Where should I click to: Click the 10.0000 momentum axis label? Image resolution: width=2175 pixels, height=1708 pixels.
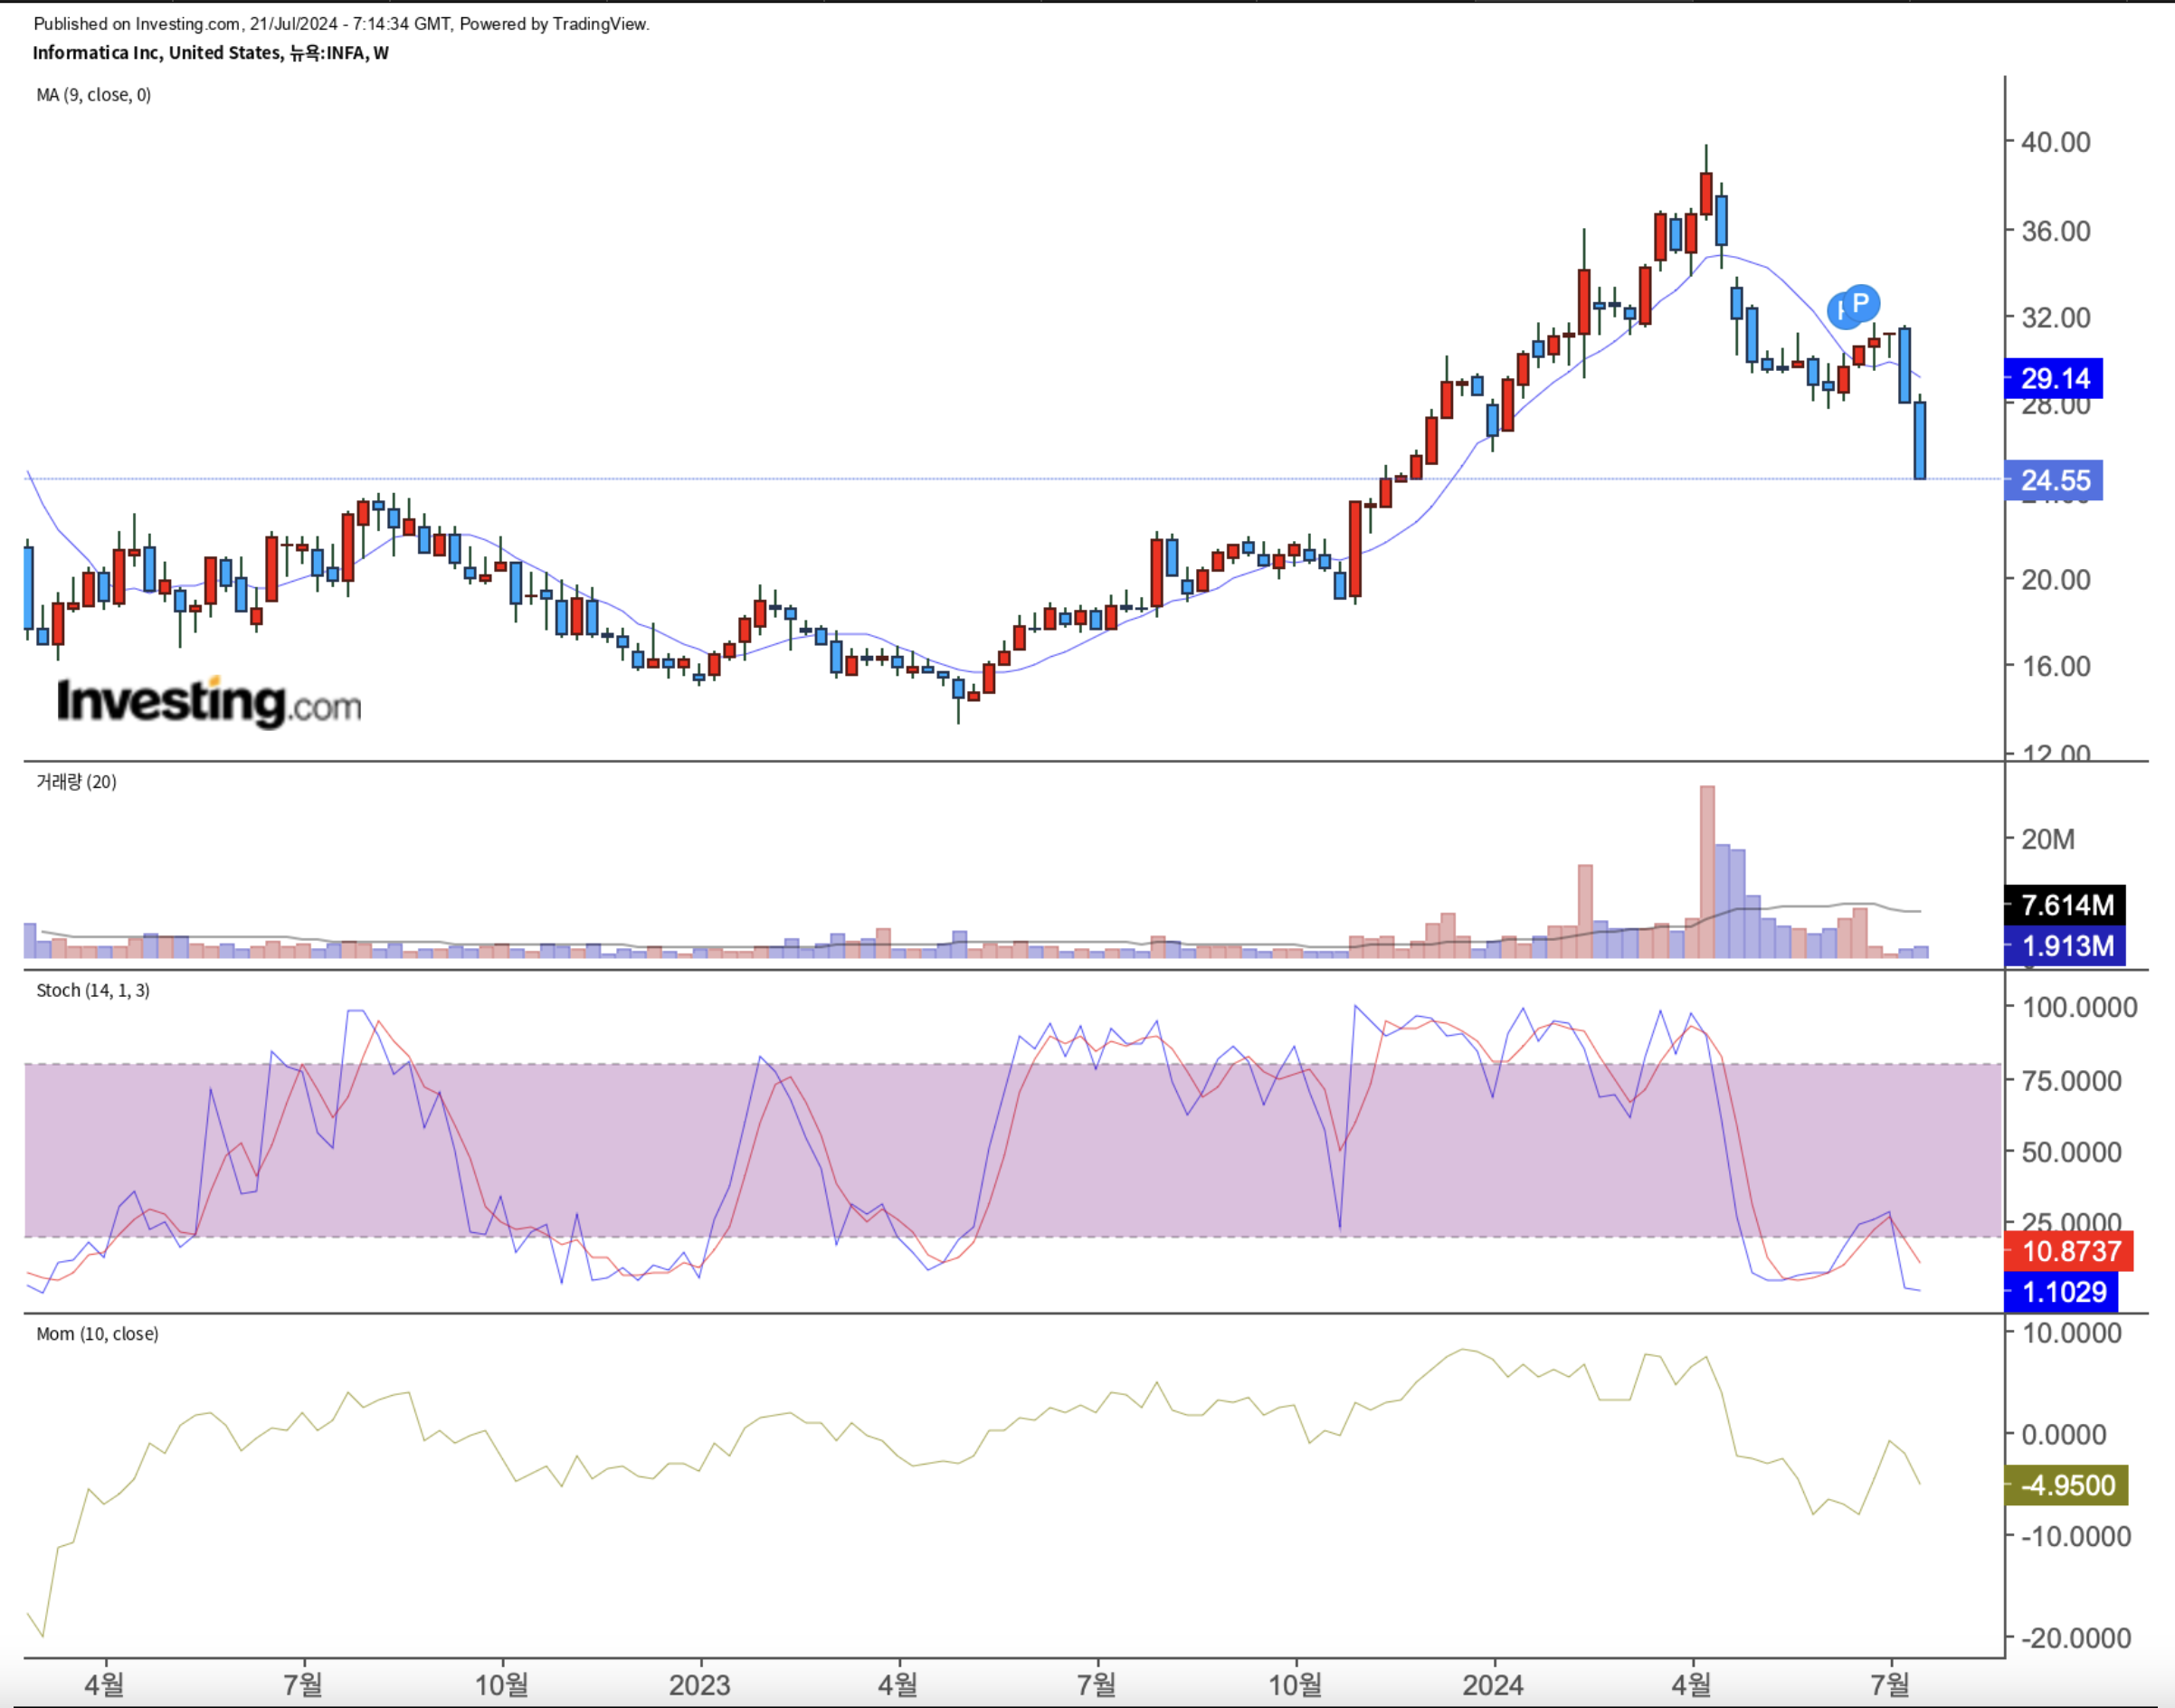pyautogui.click(x=2072, y=1334)
